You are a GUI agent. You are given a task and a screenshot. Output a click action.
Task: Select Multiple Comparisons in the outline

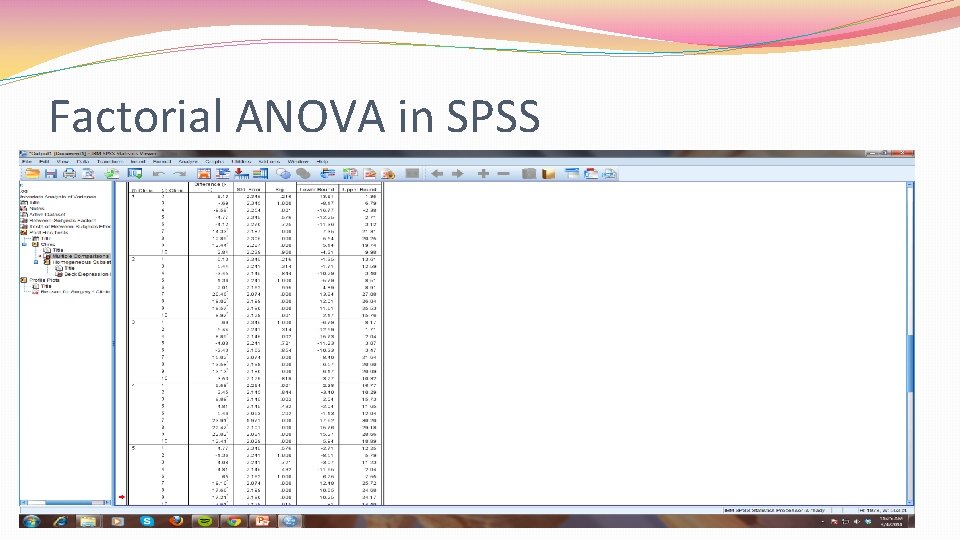81,256
